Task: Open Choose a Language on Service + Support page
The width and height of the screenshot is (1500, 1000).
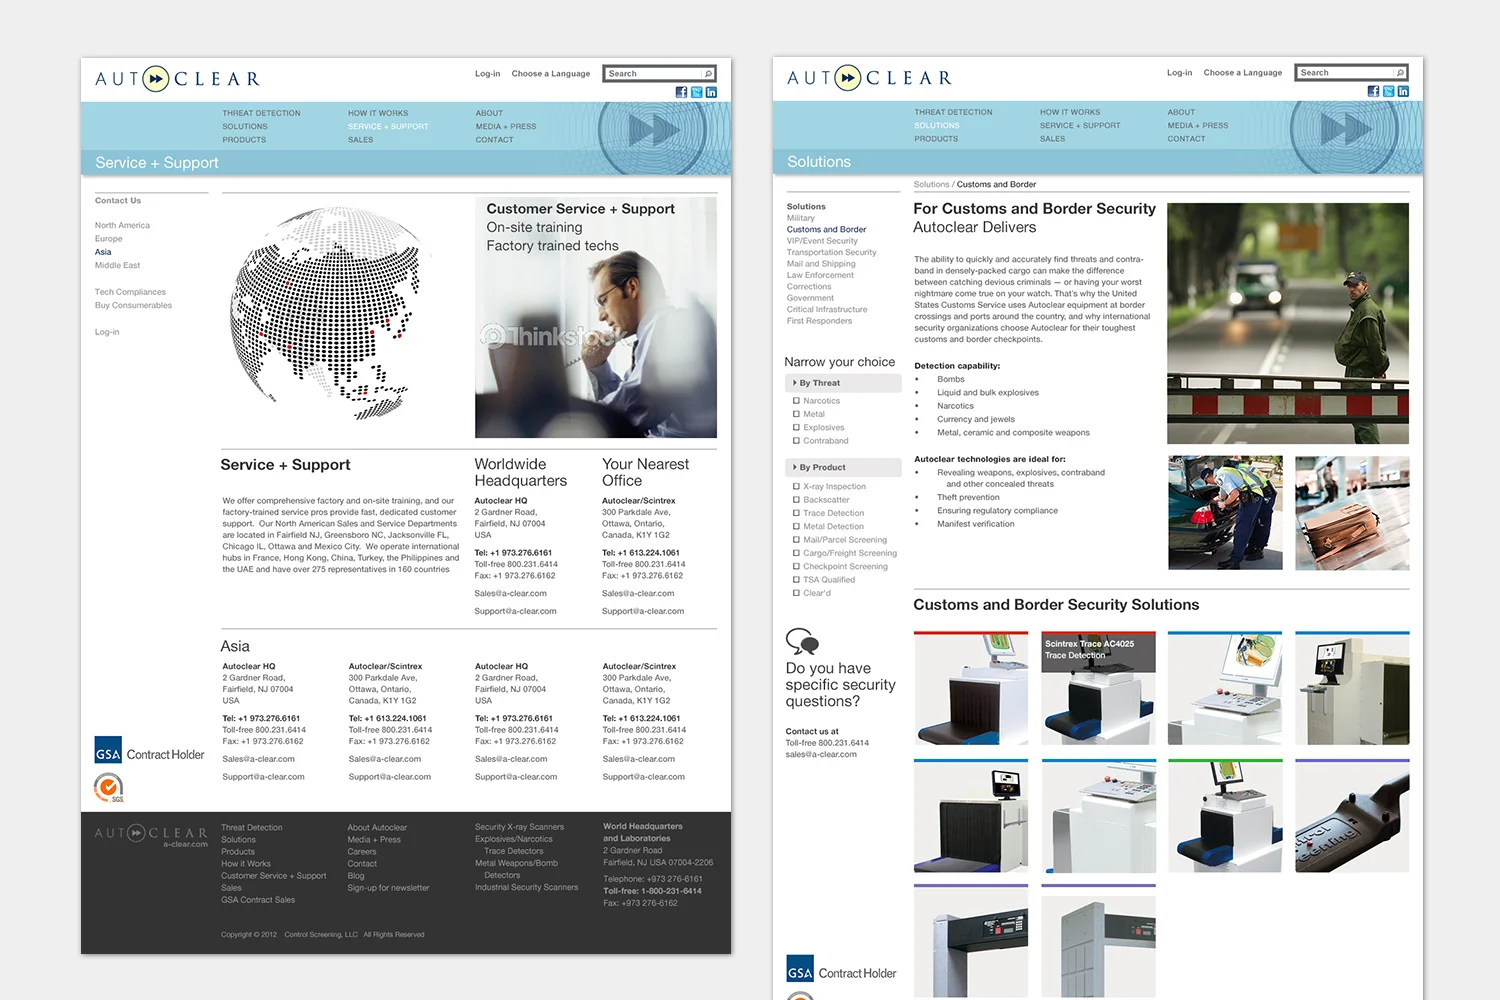Action: (551, 74)
